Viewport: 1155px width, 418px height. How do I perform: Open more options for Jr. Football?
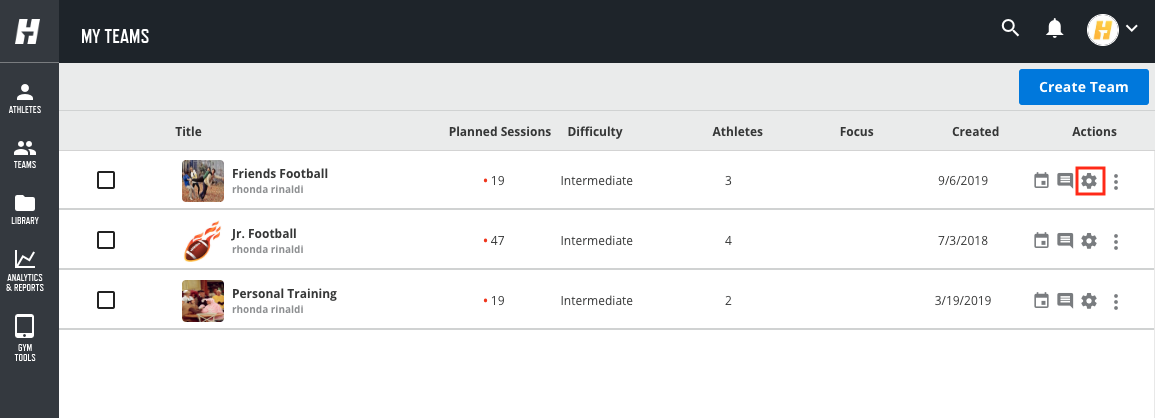click(x=1117, y=241)
